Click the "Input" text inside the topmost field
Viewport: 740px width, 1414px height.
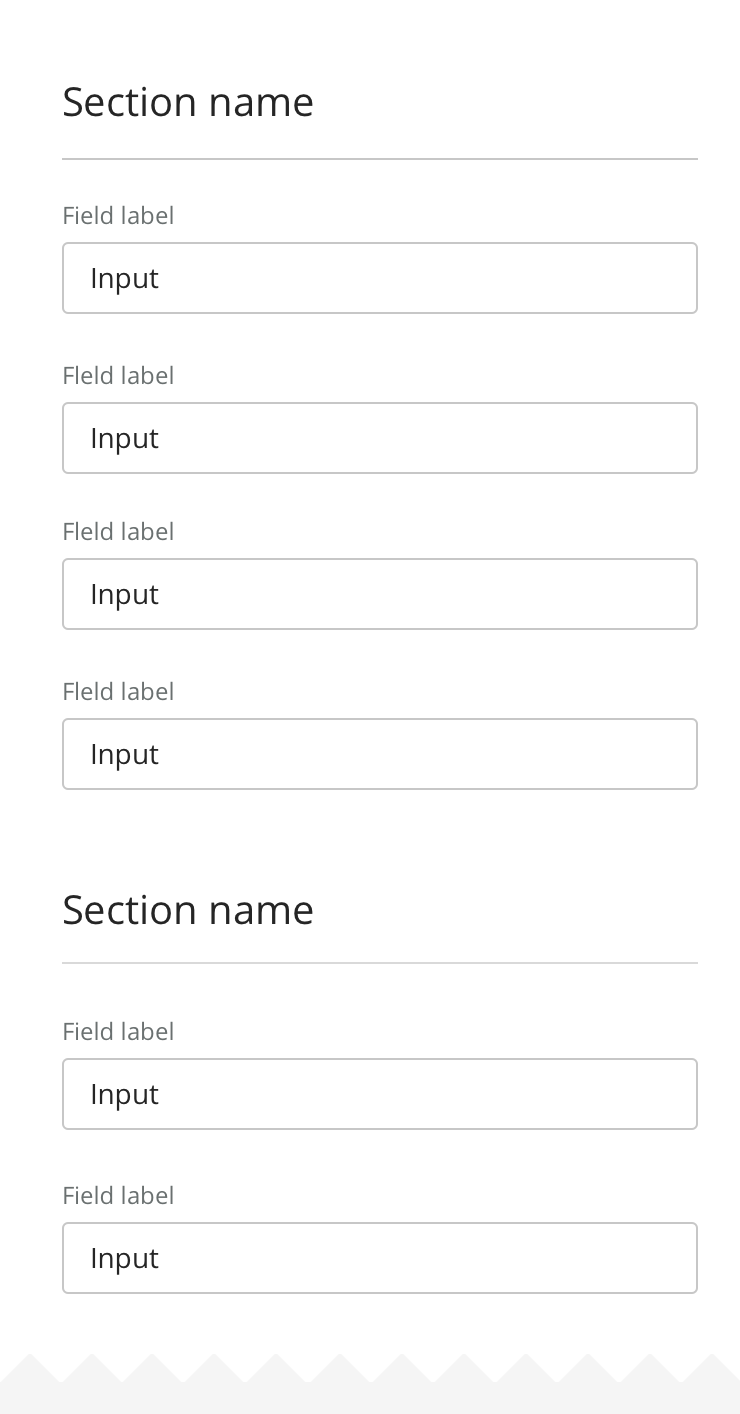(124, 279)
